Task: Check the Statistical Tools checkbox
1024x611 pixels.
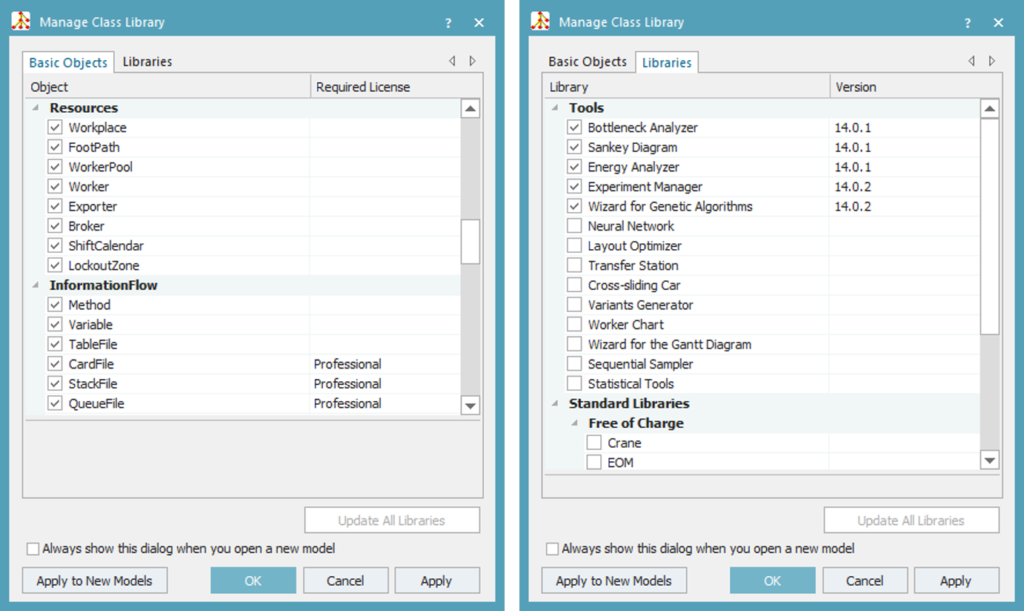Action: pyautogui.click(x=574, y=384)
